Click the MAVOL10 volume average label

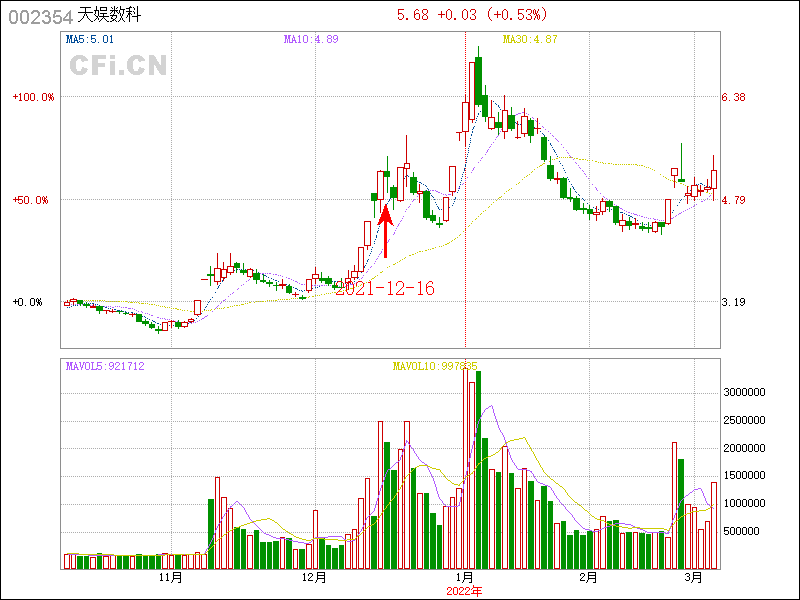pyautogui.click(x=435, y=367)
